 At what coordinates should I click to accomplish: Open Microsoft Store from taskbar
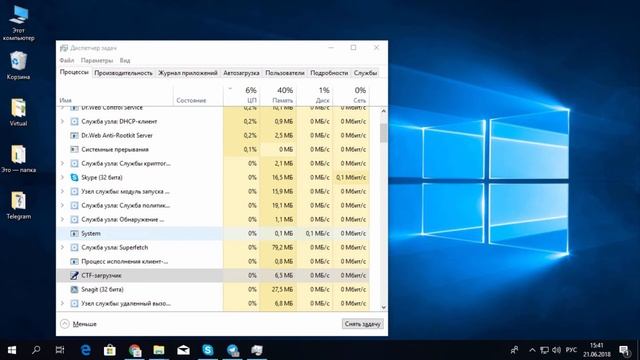109,350
